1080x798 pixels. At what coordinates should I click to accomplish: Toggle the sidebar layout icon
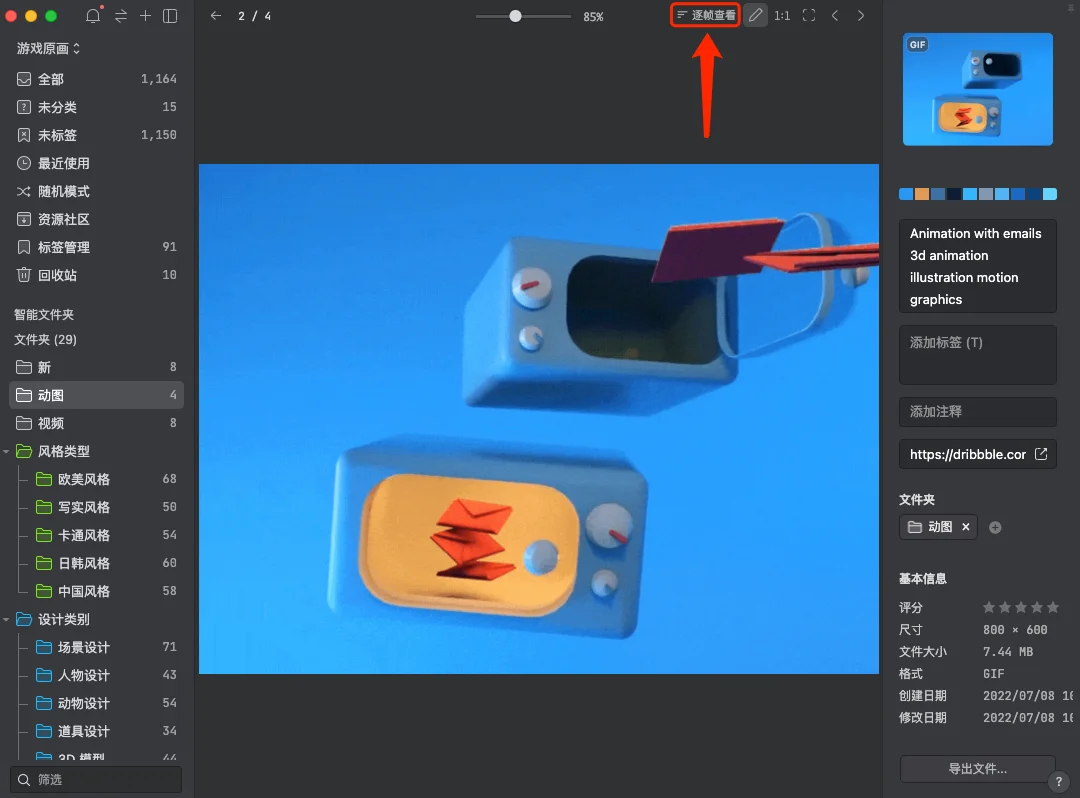[x=170, y=16]
